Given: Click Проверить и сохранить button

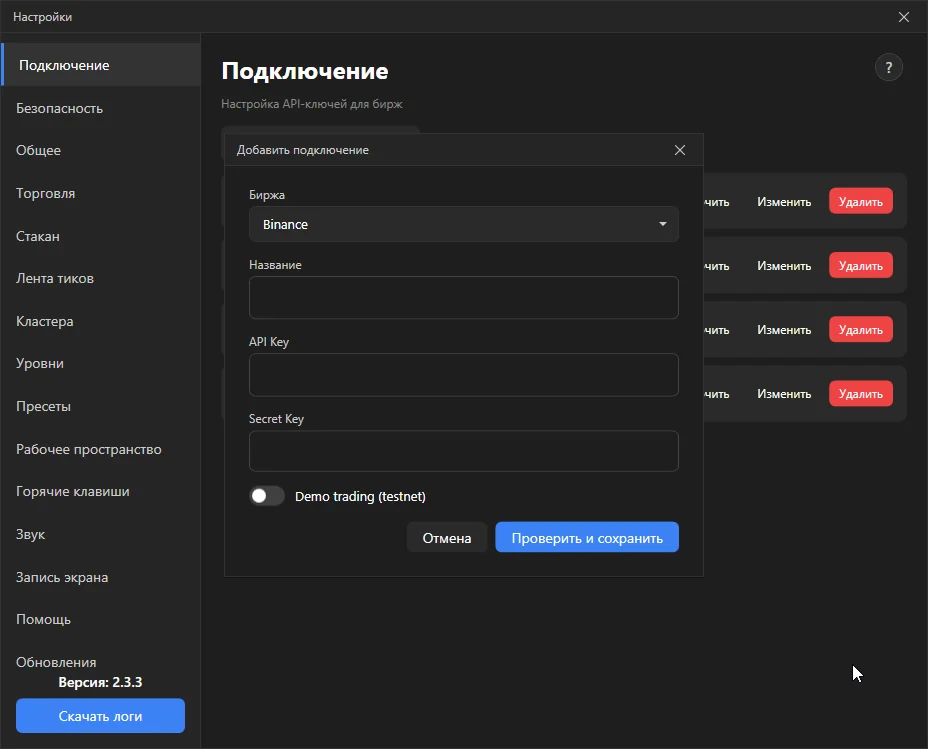Looking at the screenshot, I should pyautogui.click(x=587, y=537).
